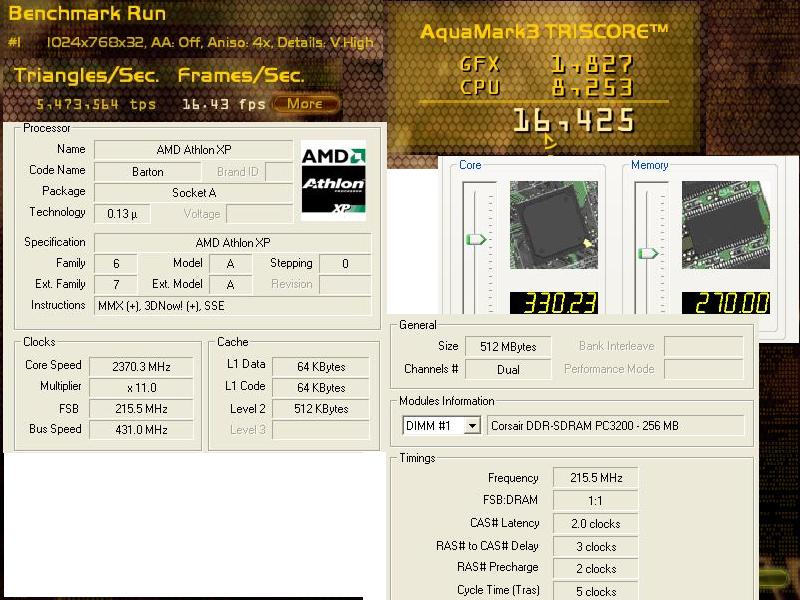The image size is (800, 600).
Task: Click the FSB value 215.5 MHz in Clocks
Action: (141, 409)
